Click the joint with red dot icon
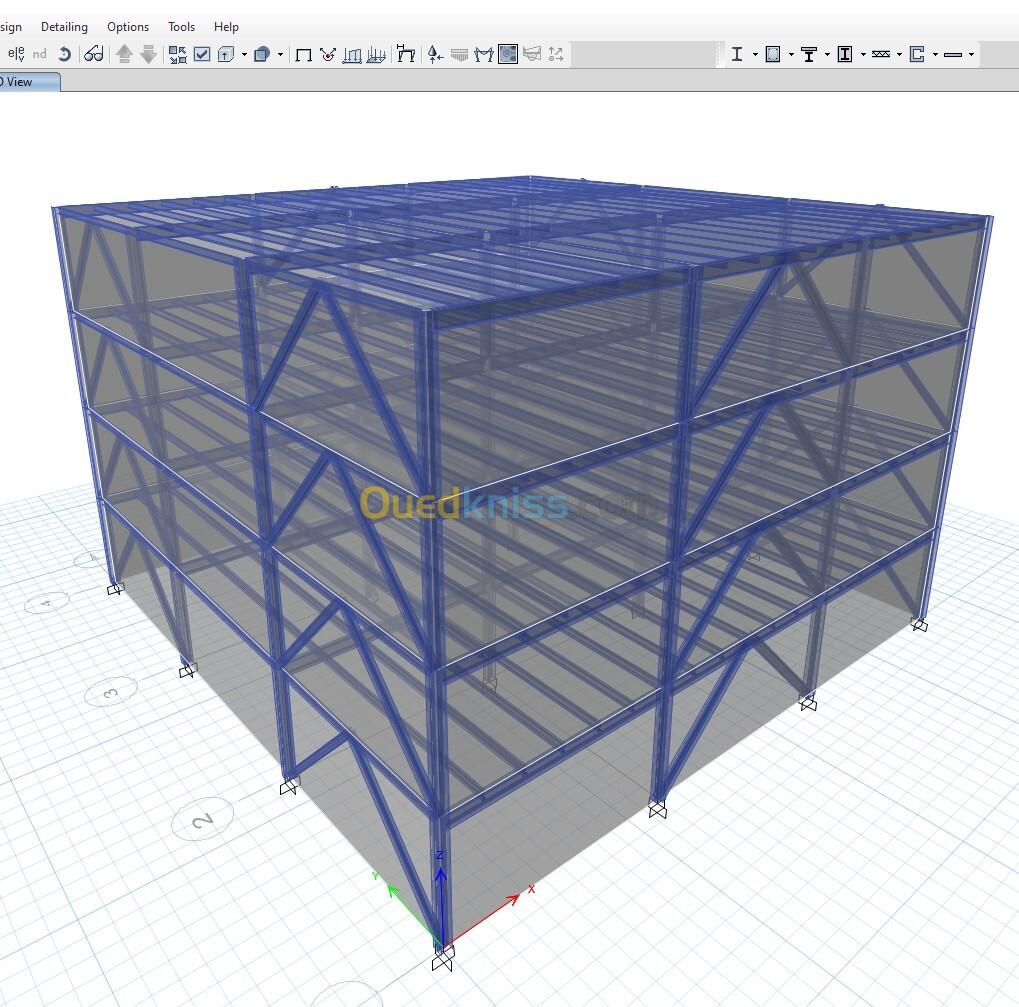Viewport: 1019px width, 1007px height. [x=328, y=55]
